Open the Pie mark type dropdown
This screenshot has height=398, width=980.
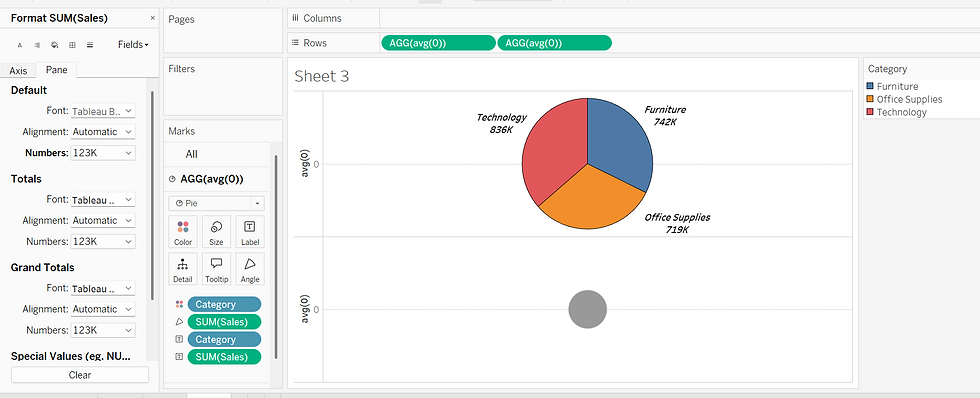216,204
